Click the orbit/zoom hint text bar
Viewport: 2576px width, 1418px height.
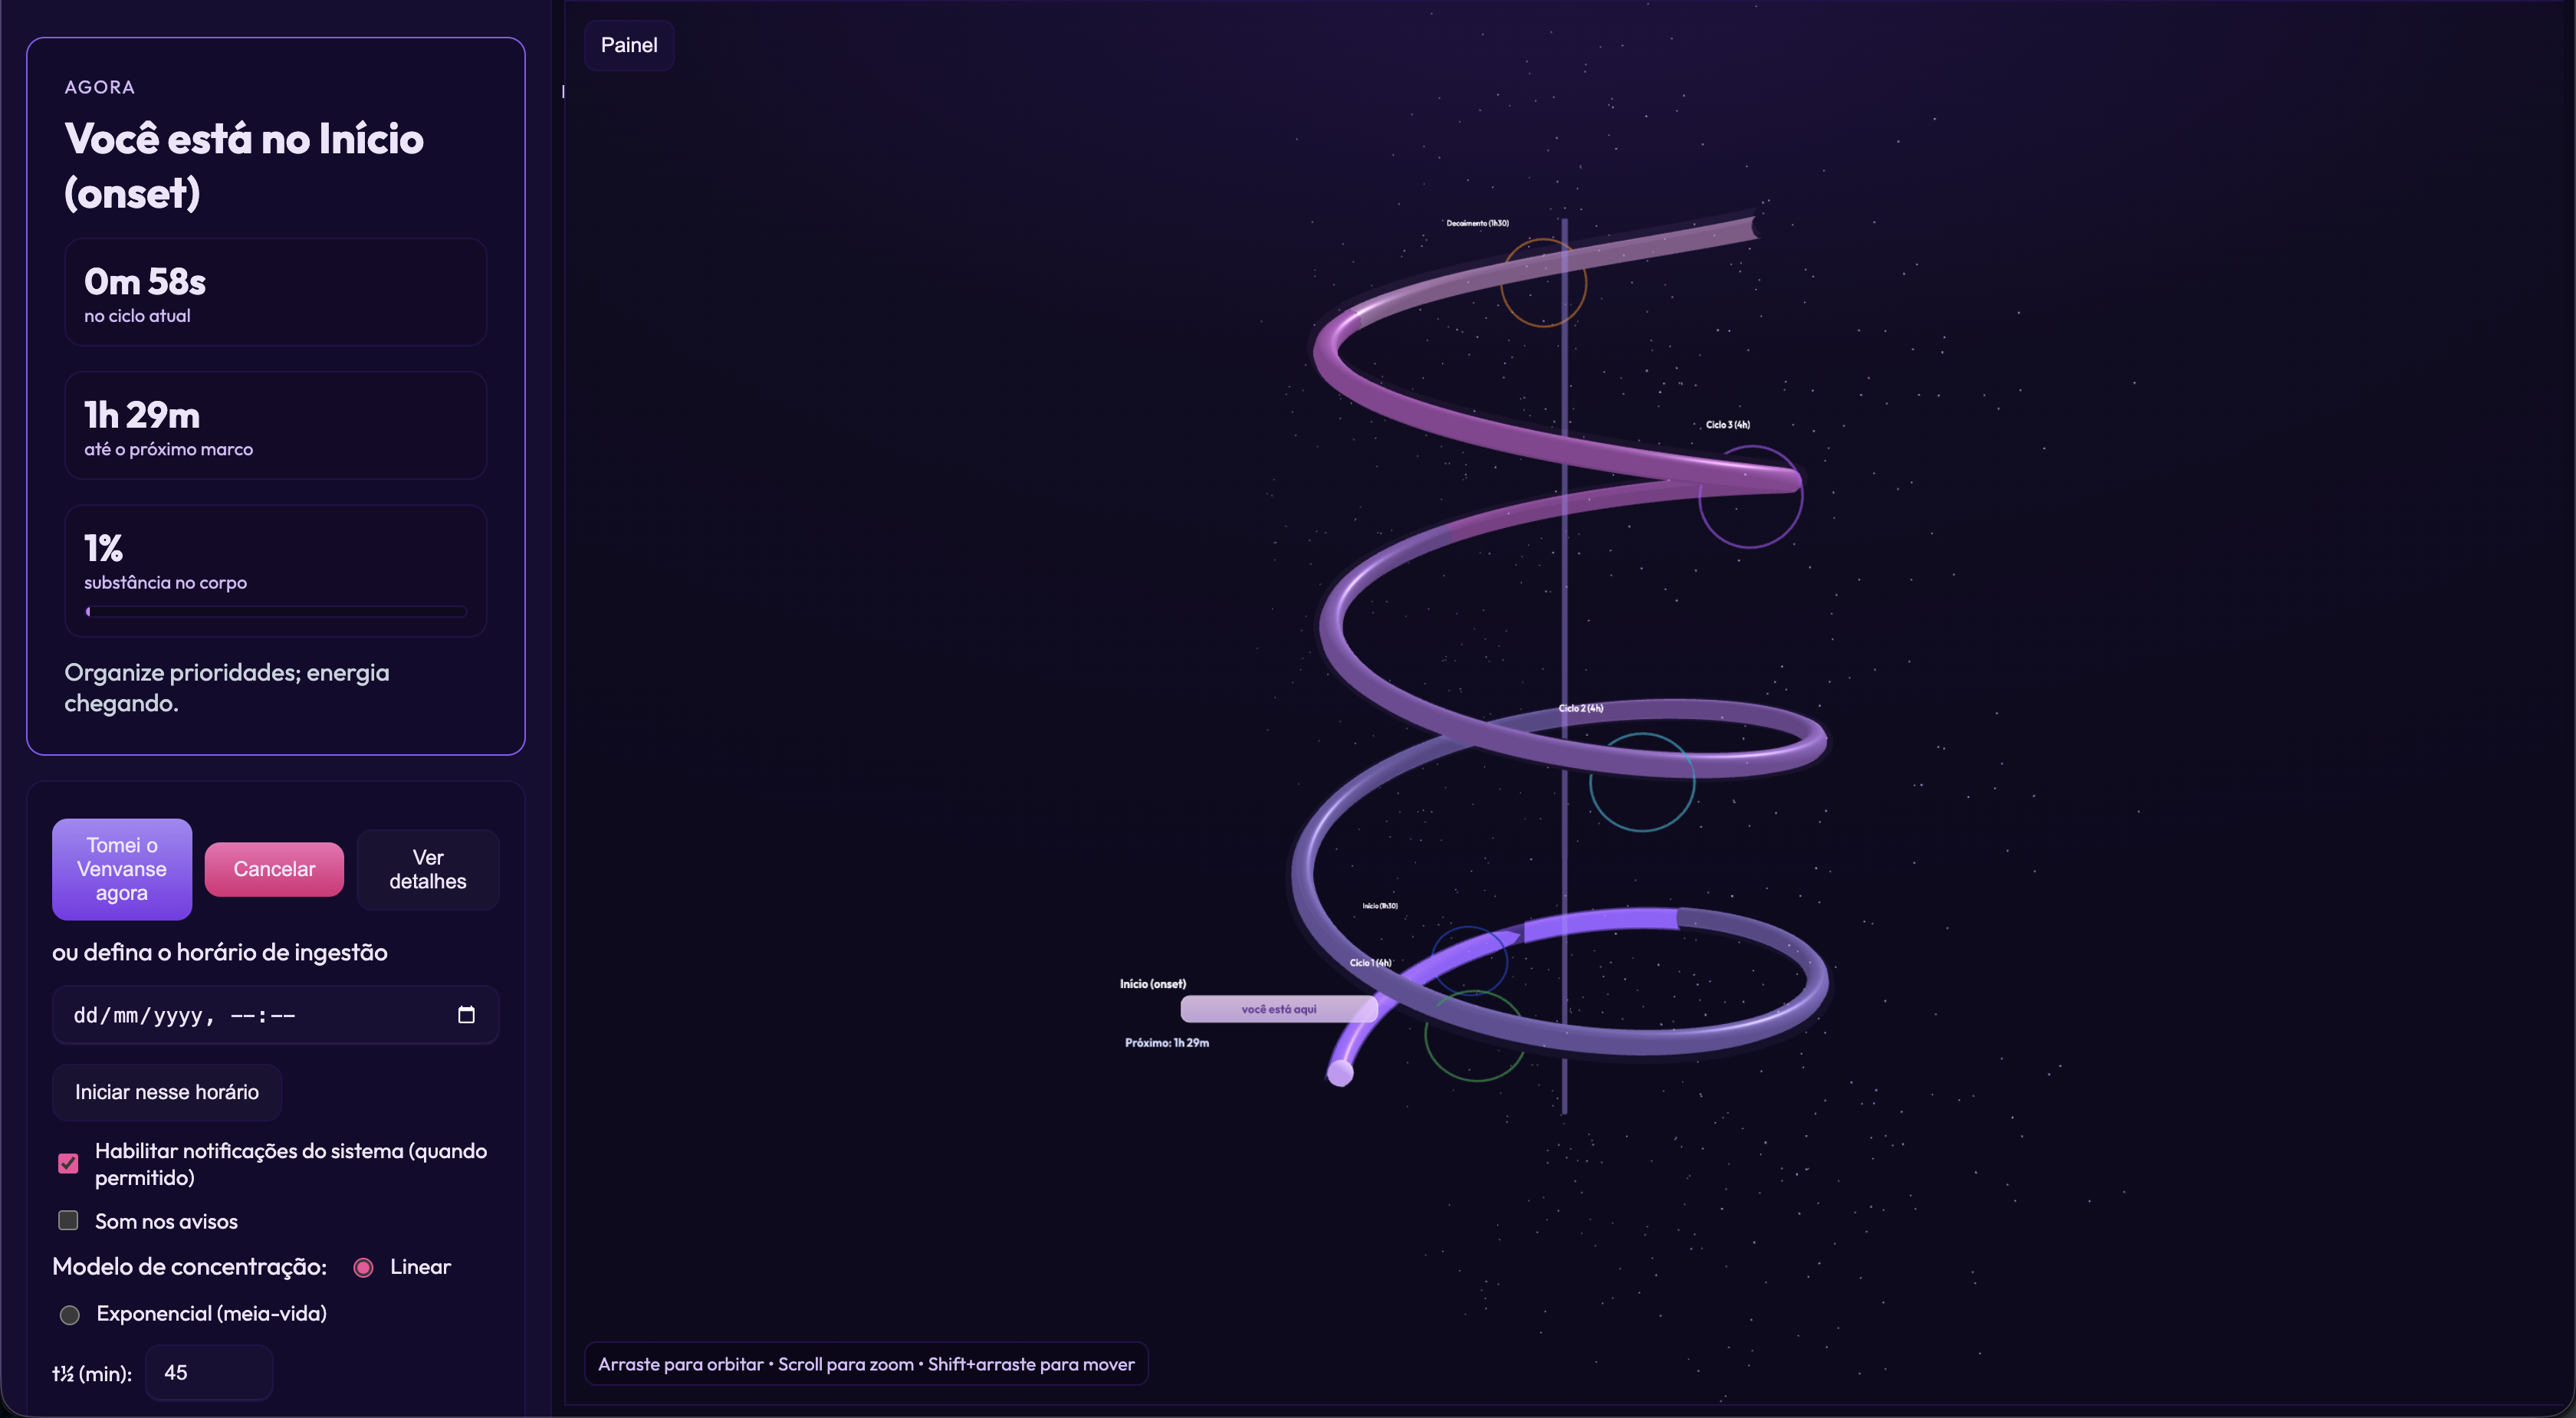tap(866, 1364)
